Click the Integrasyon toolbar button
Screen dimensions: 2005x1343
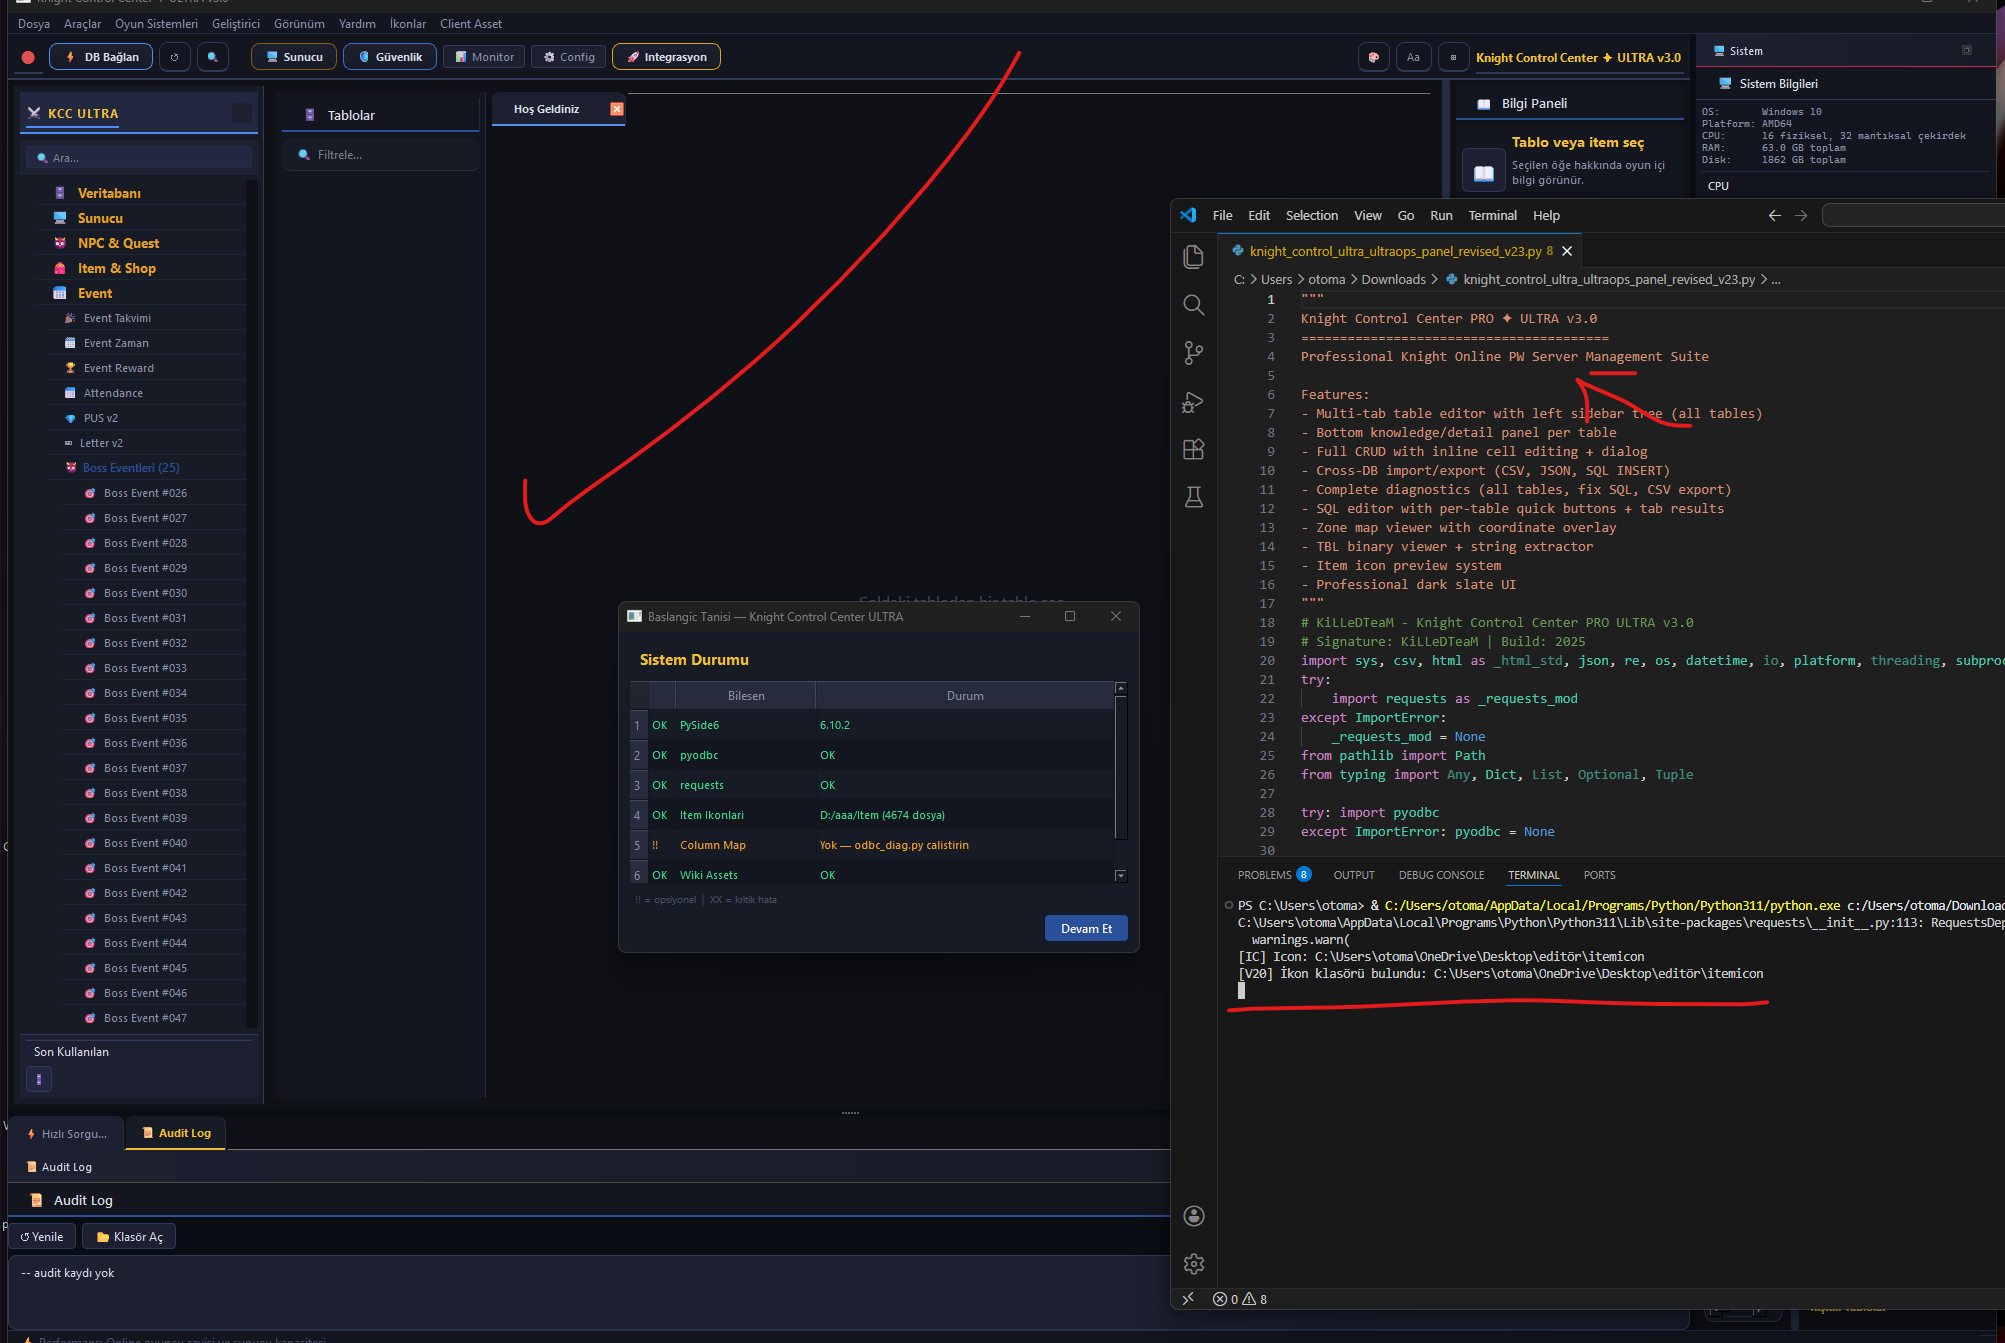point(666,57)
